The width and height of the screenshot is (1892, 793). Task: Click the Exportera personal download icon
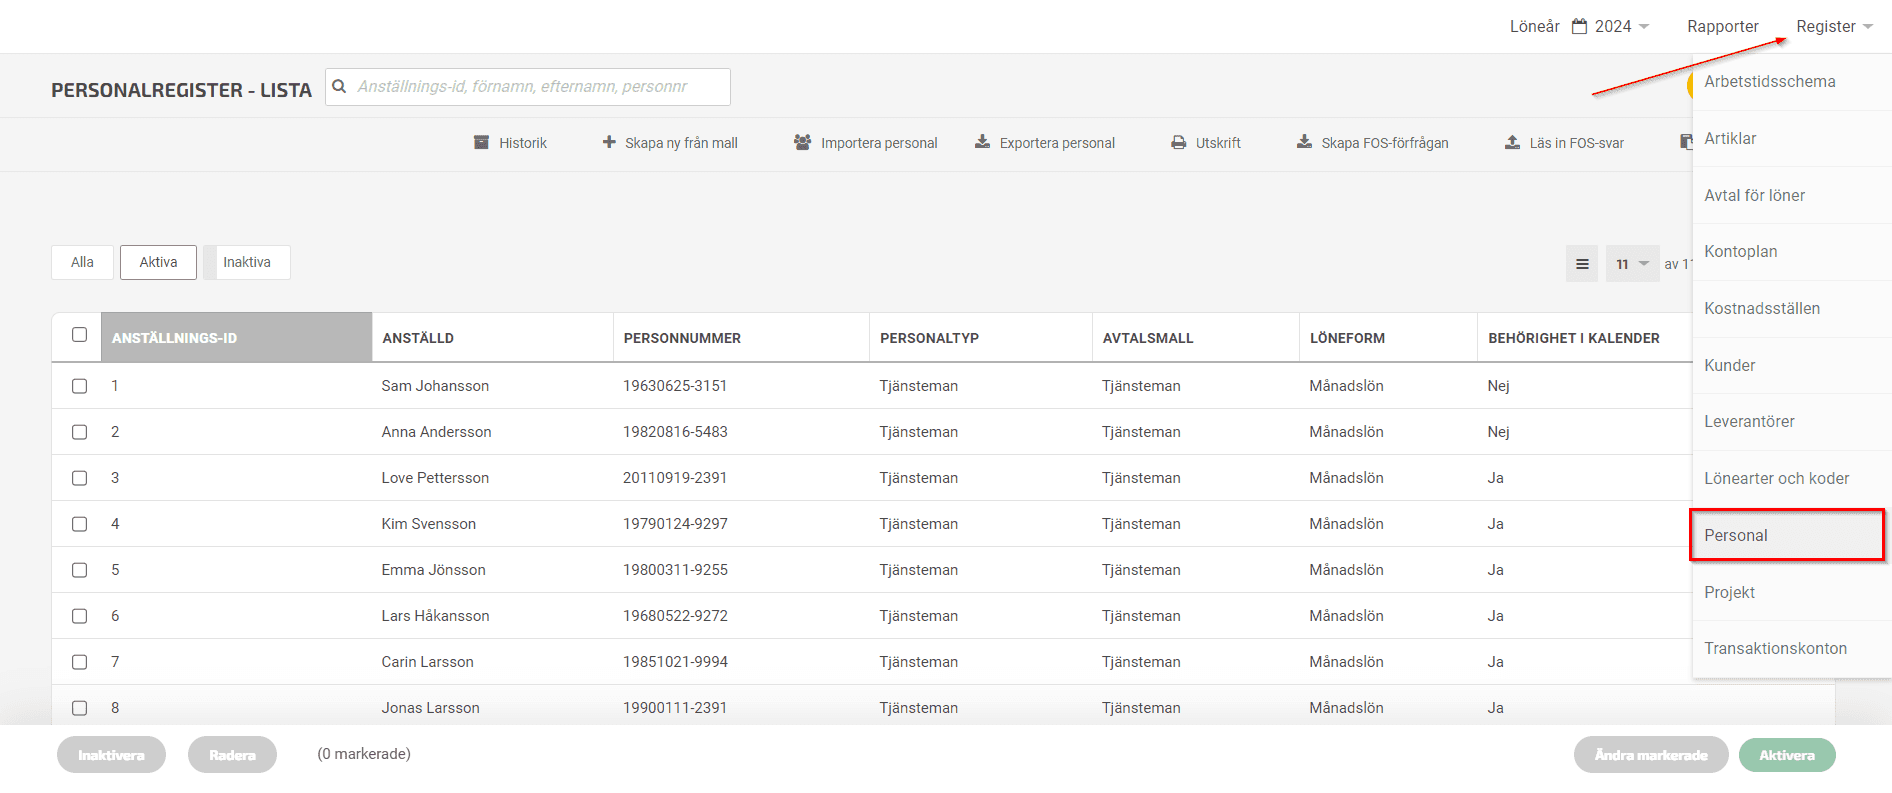[x=983, y=142]
